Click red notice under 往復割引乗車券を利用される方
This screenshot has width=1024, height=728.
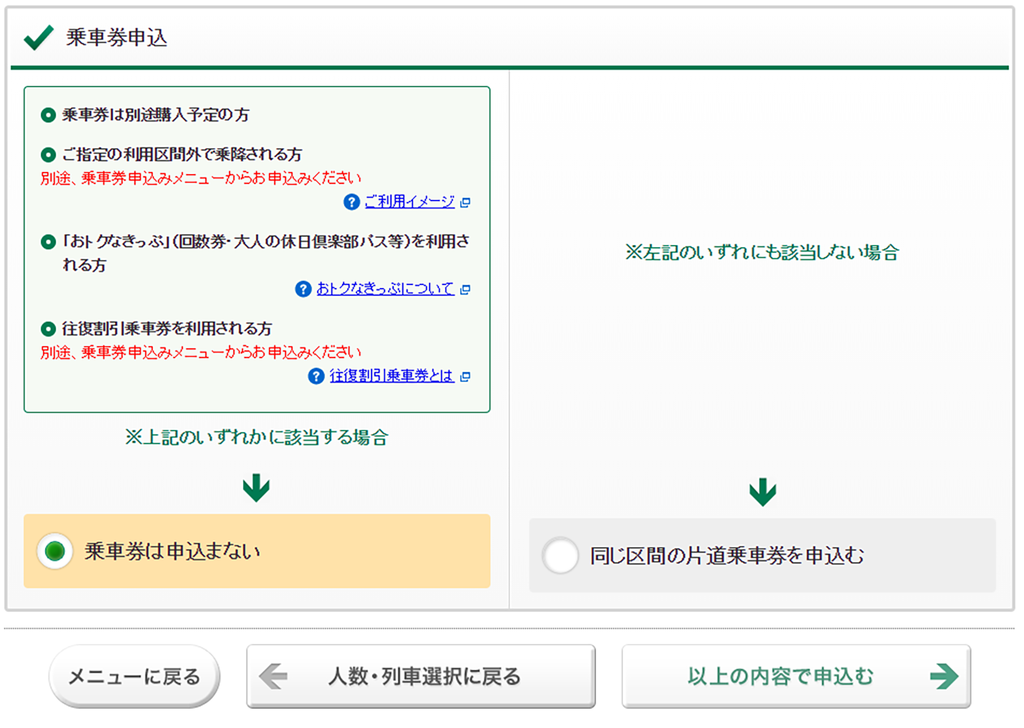point(201,353)
